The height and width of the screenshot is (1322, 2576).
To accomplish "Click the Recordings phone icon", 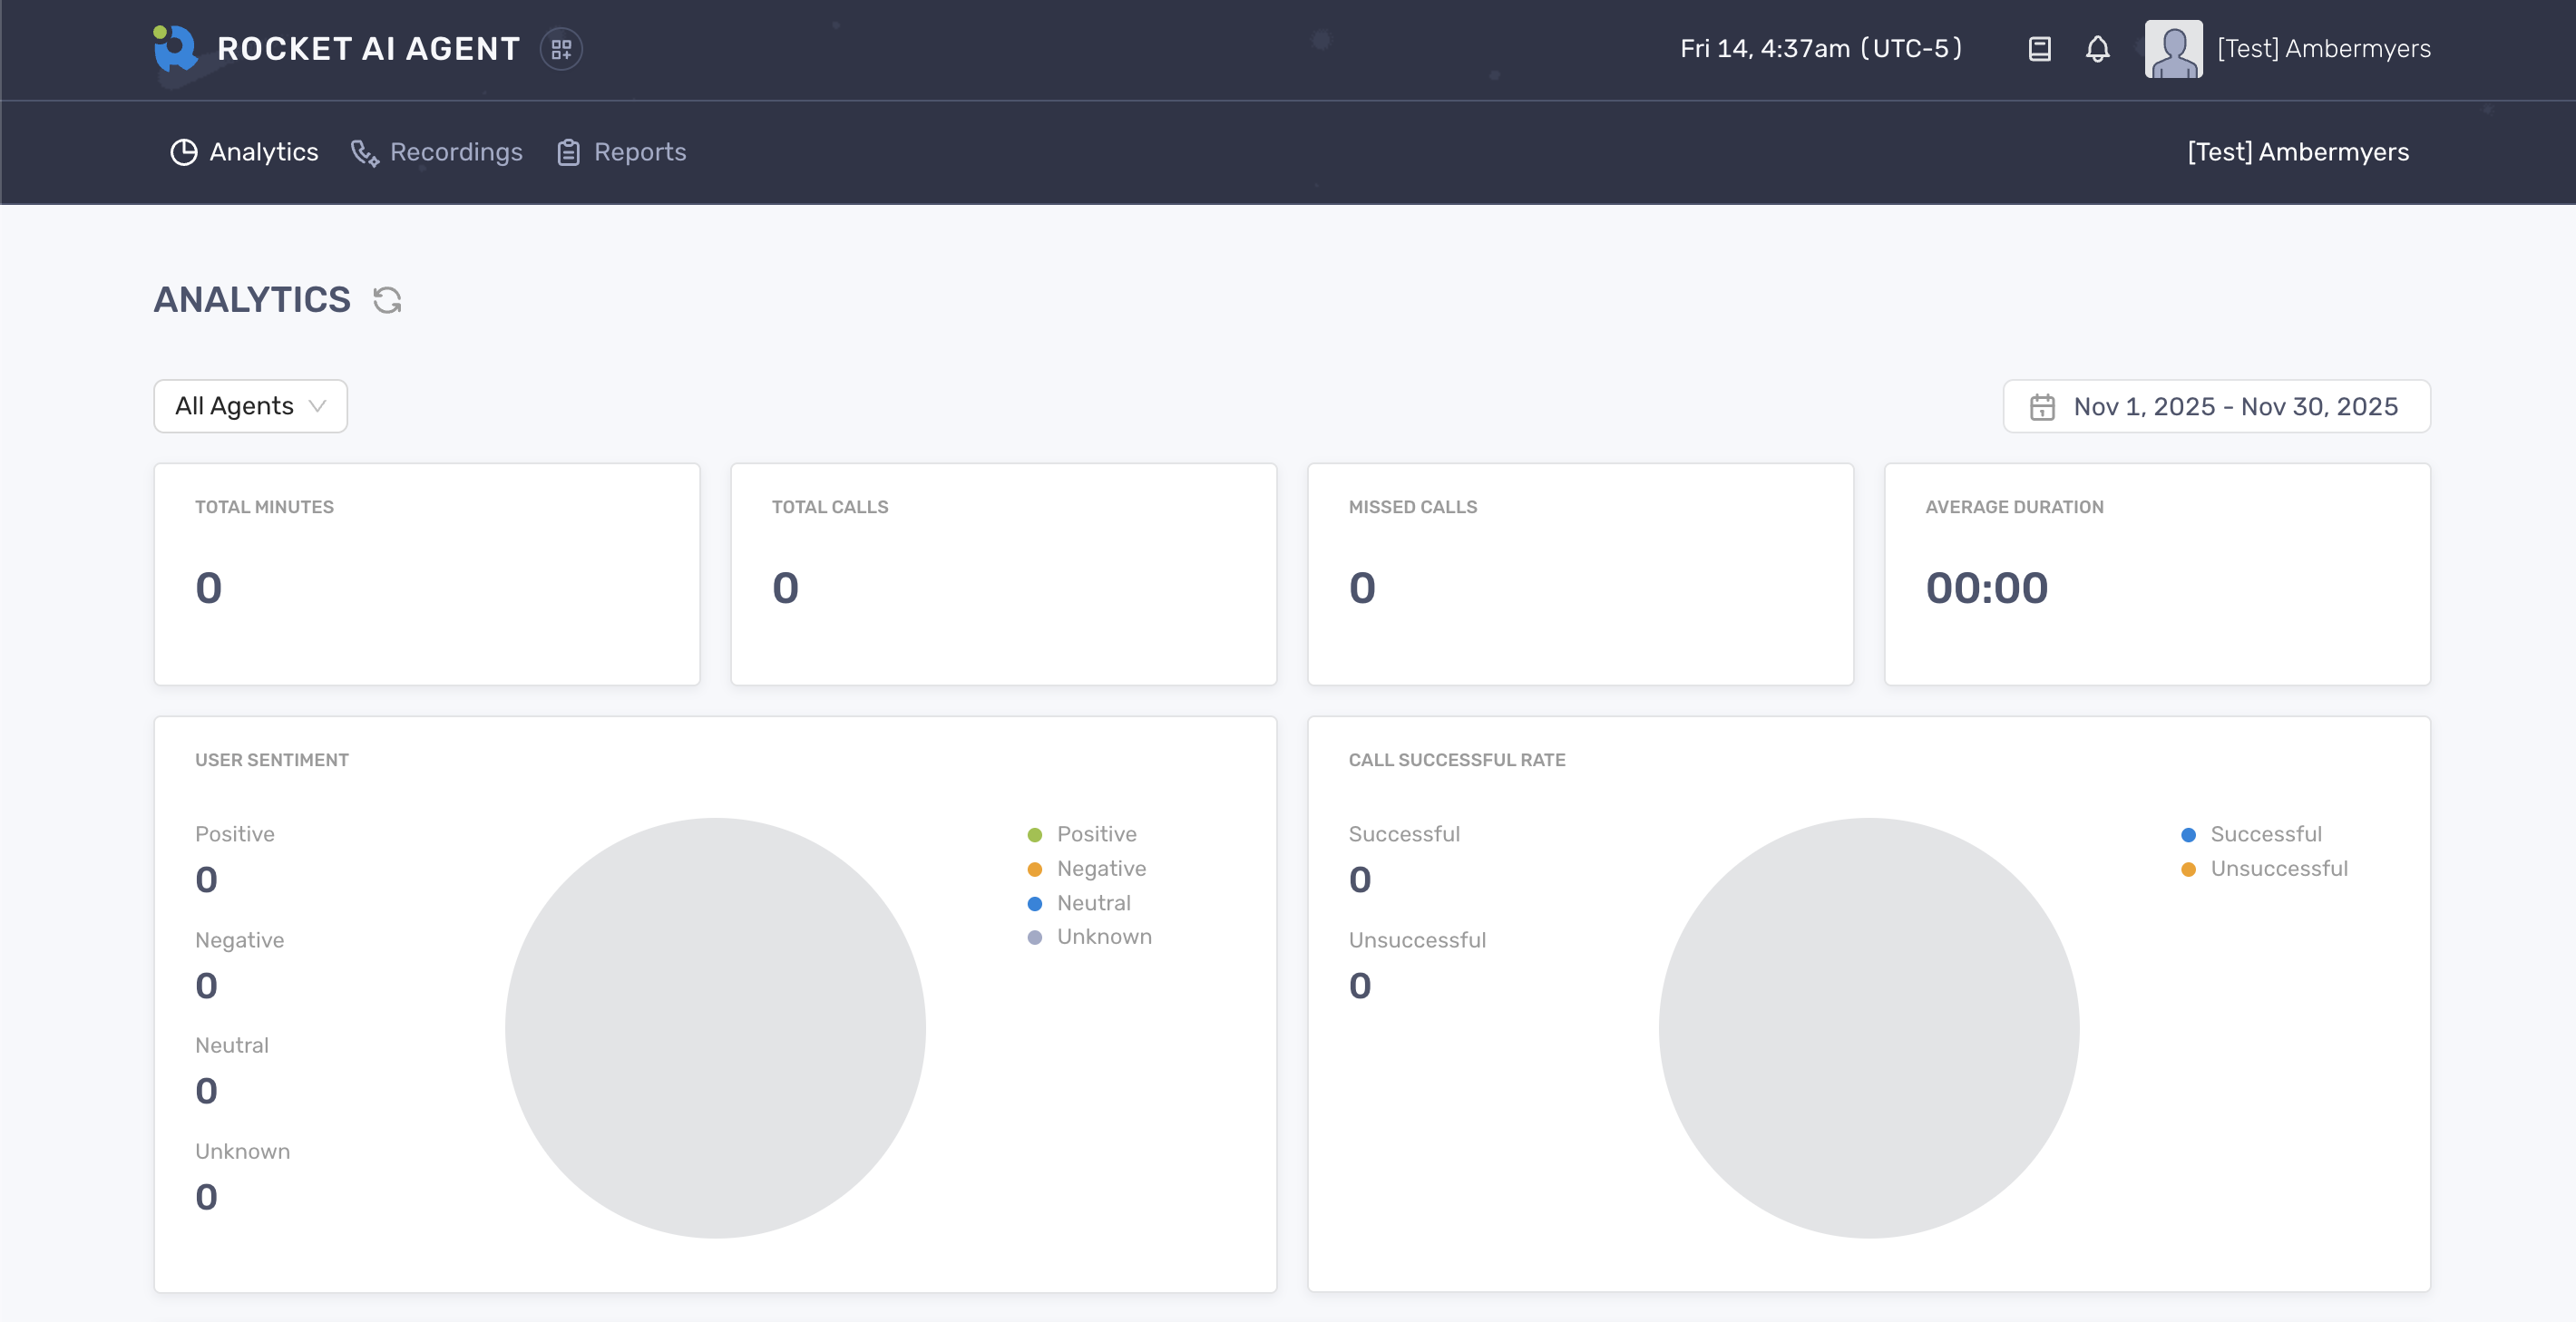I will (365, 152).
